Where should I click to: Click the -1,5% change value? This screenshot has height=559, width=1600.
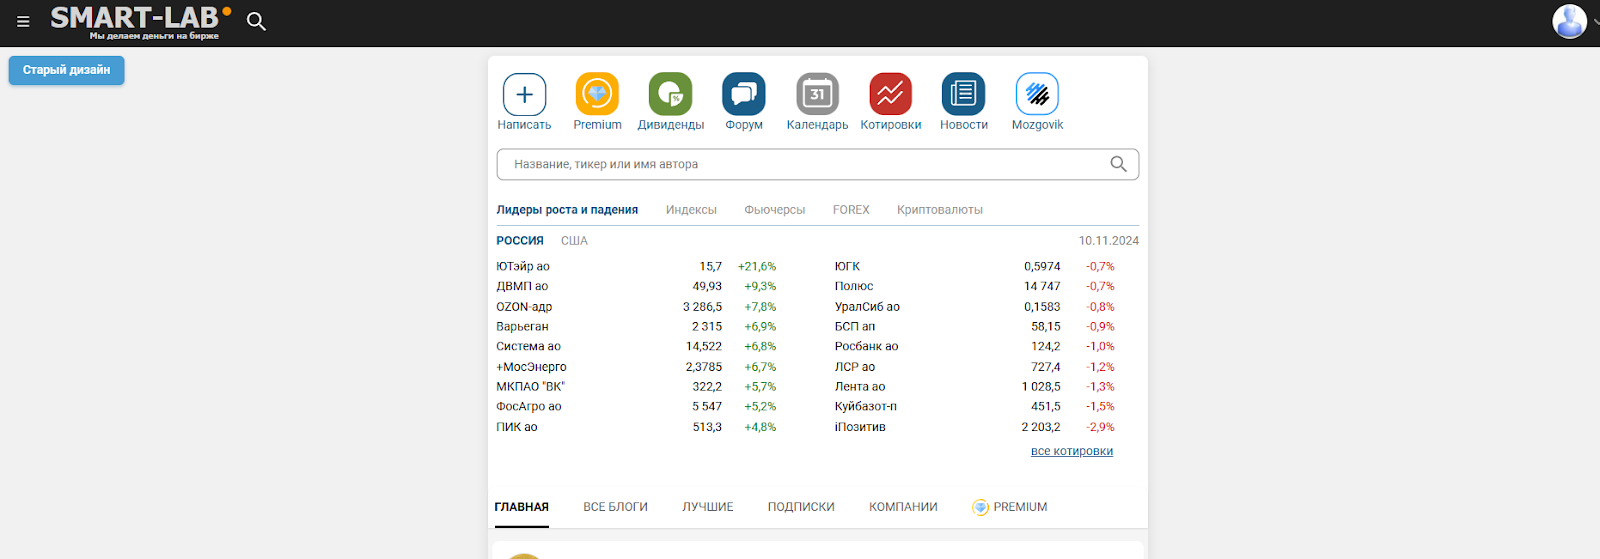(1100, 407)
